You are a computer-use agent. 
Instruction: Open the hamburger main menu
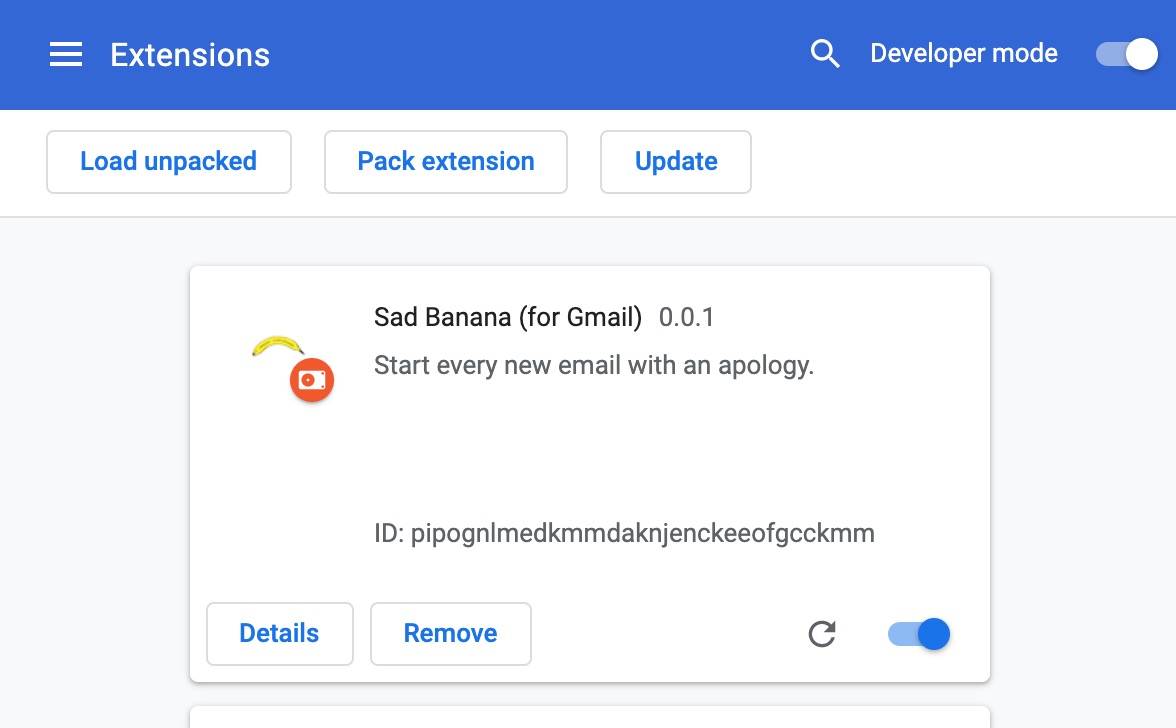pyautogui.click(x=66, y=54)
